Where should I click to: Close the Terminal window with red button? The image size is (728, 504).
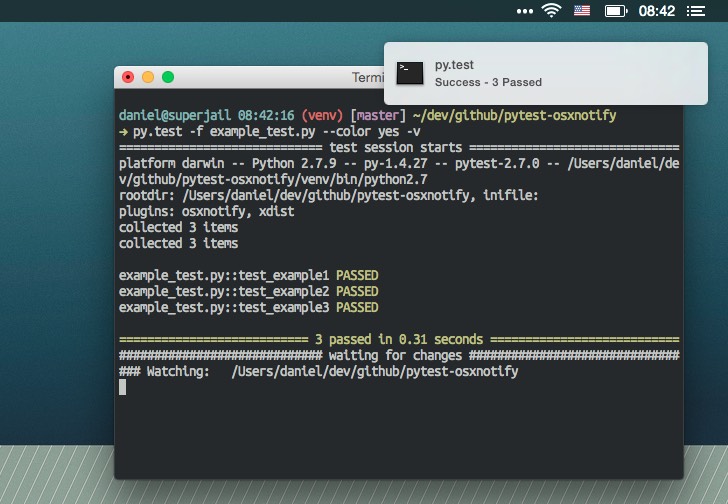[x=128, y=77]
